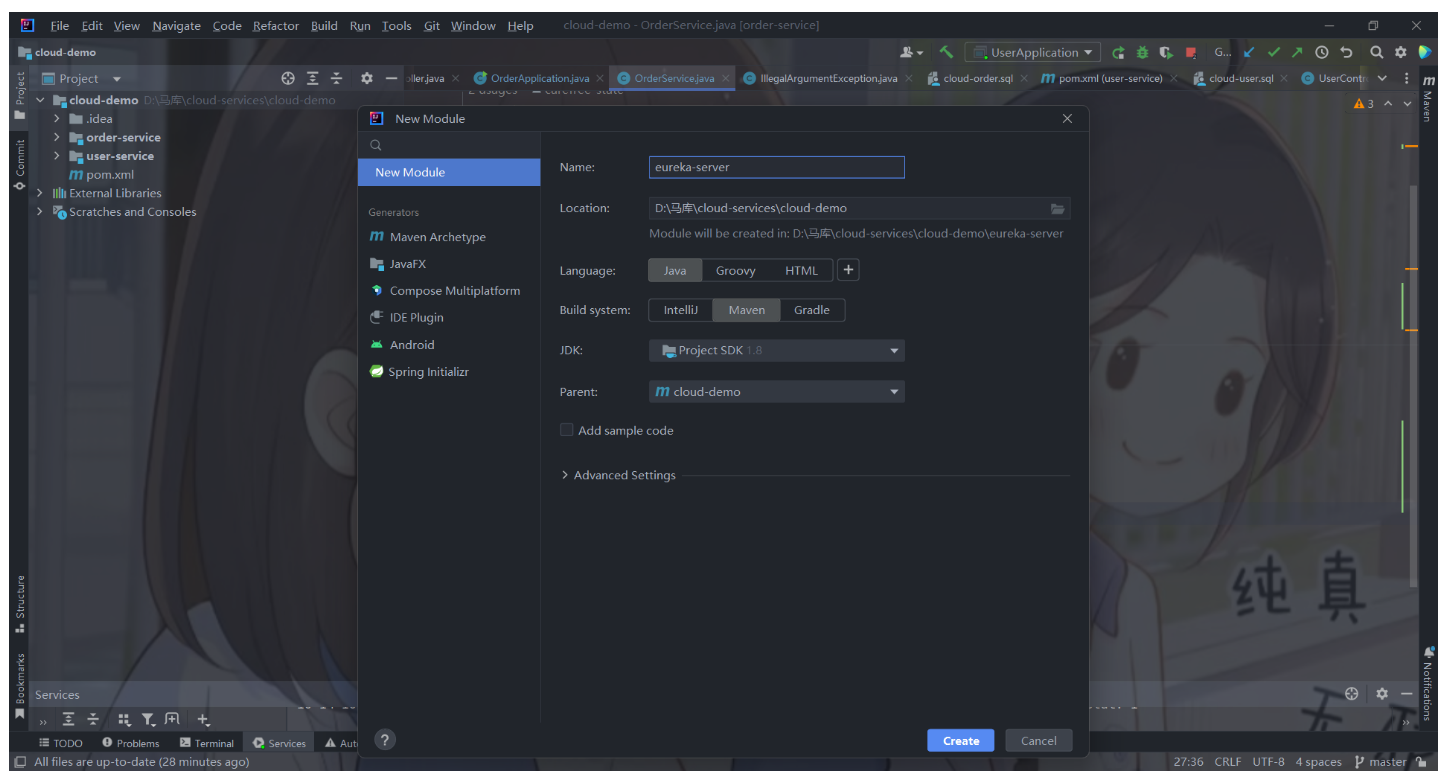Screen dimensions: 1452x780
Task: Click the add language plus button
Action: click(848, 270)
